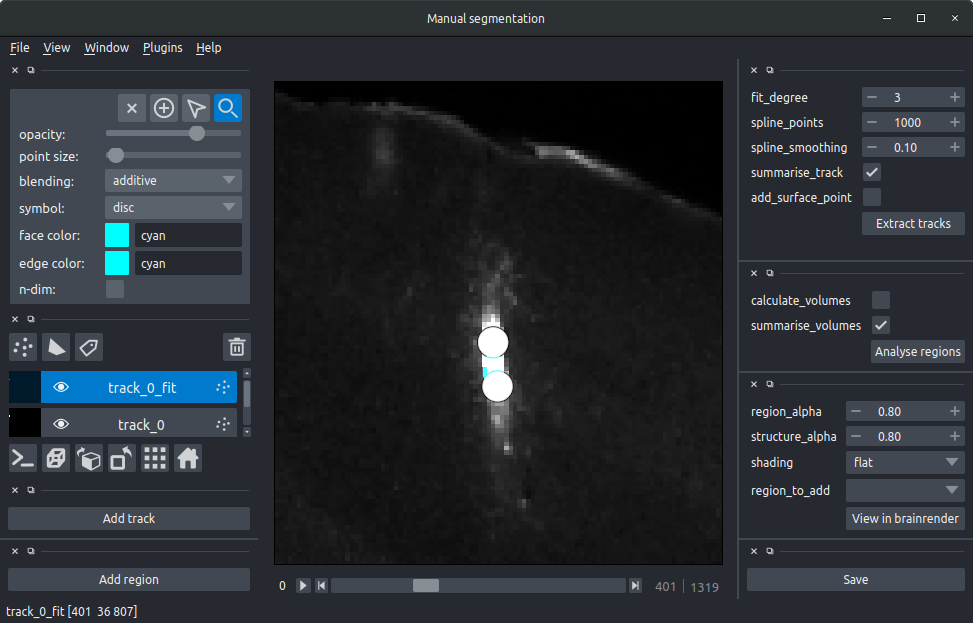Activate the Select points tool
The width and height of the screenshot is (973, 623).
click(x=195, y=107)
